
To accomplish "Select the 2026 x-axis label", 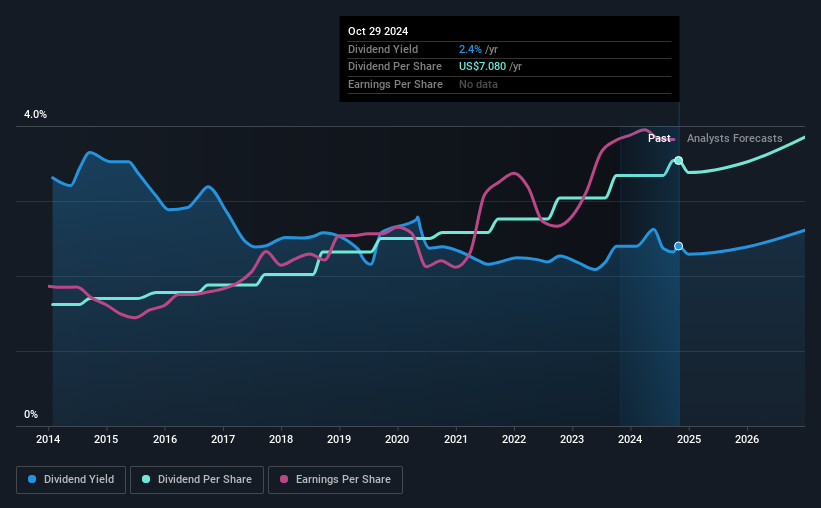I will coord(747,439).
